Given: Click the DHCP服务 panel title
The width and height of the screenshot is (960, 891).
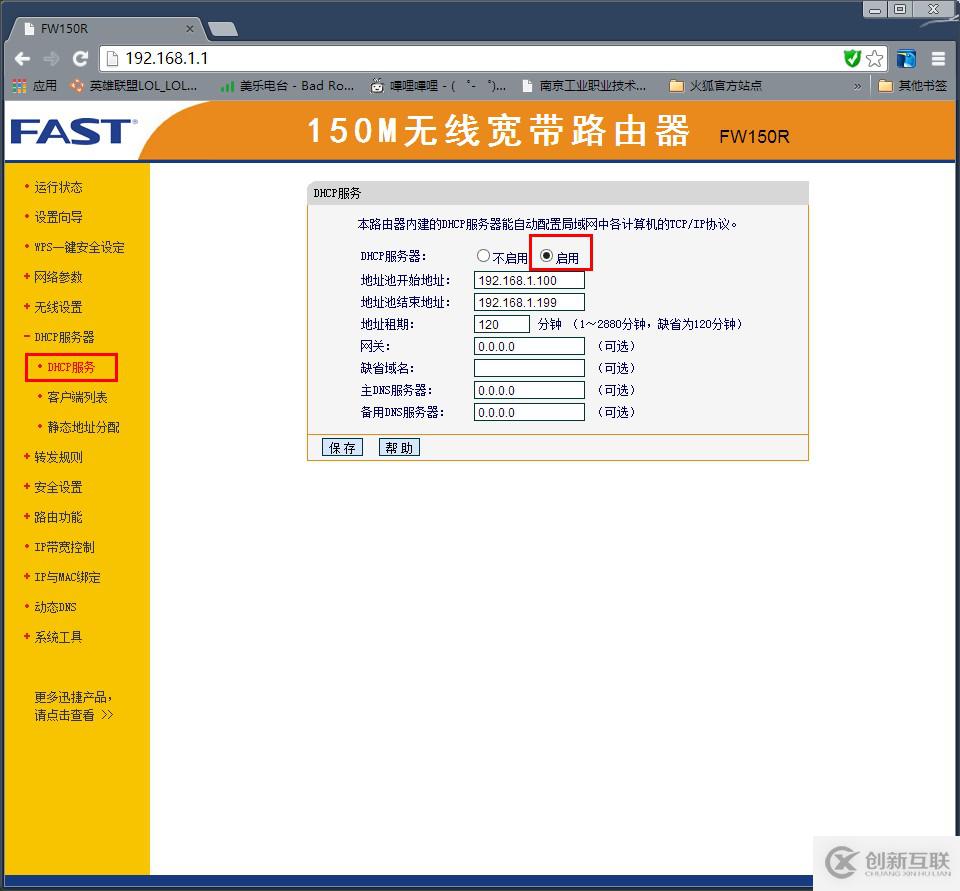Looking at the screenshot, I should (x=337, y=194).
